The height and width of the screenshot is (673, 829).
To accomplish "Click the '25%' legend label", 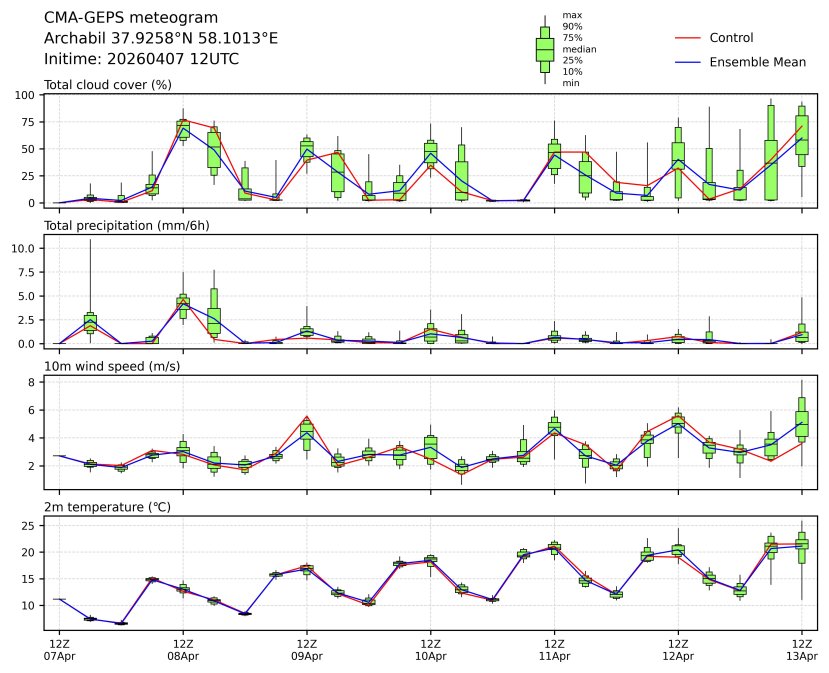I will coord(573,60).
